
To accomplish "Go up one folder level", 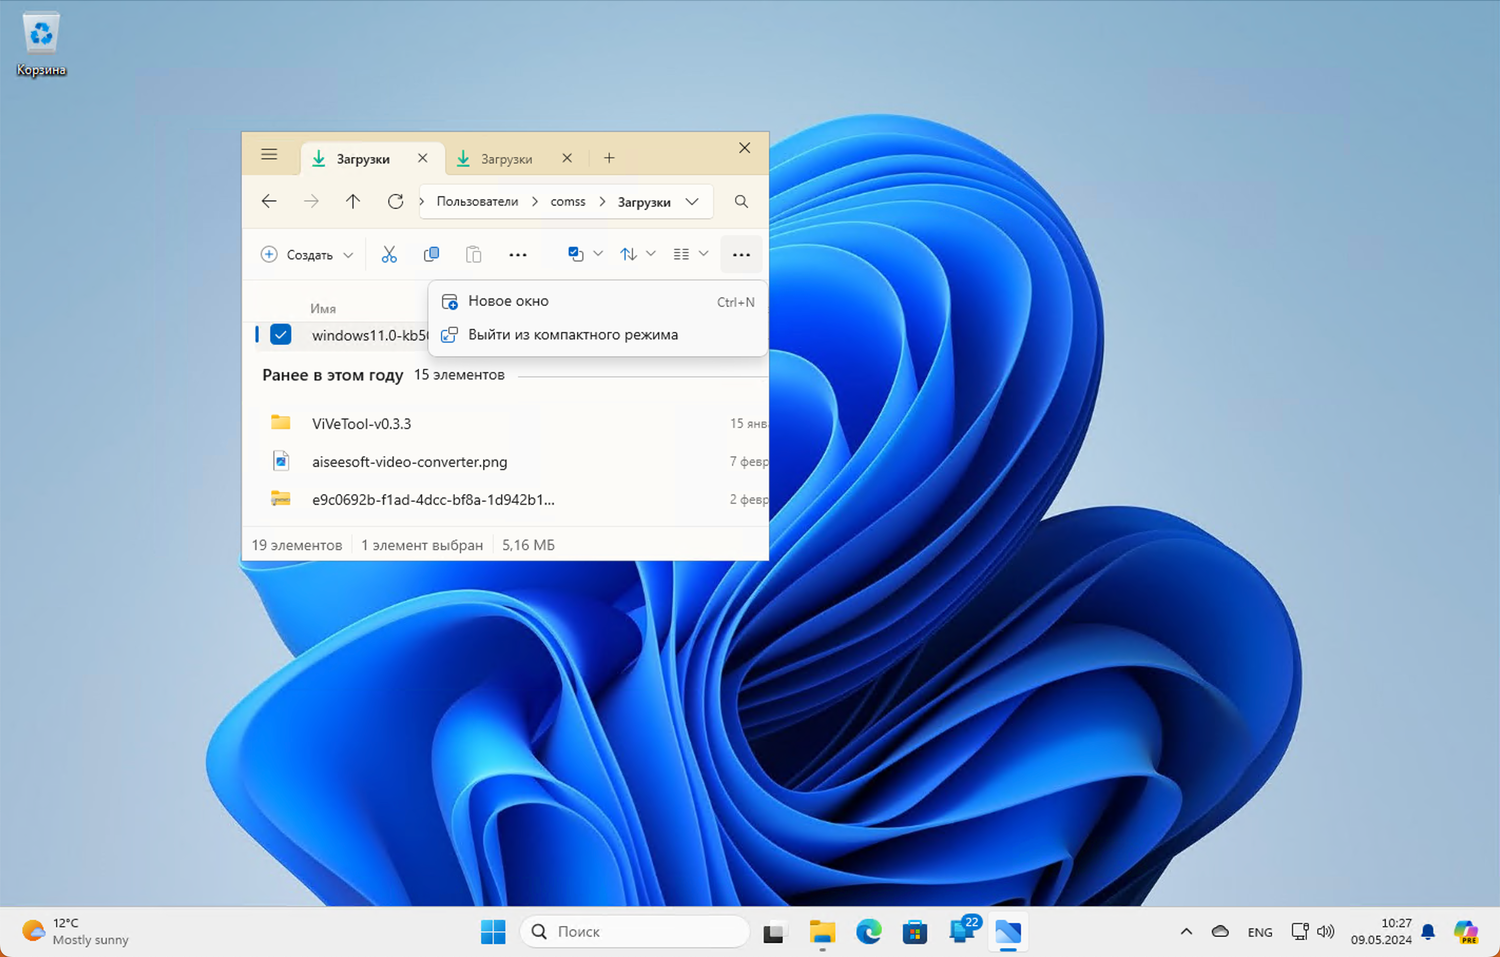I will click(353, 202).
